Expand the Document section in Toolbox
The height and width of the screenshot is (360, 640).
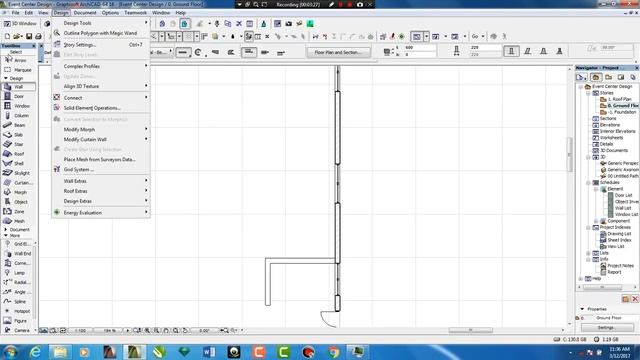point(6,230)
